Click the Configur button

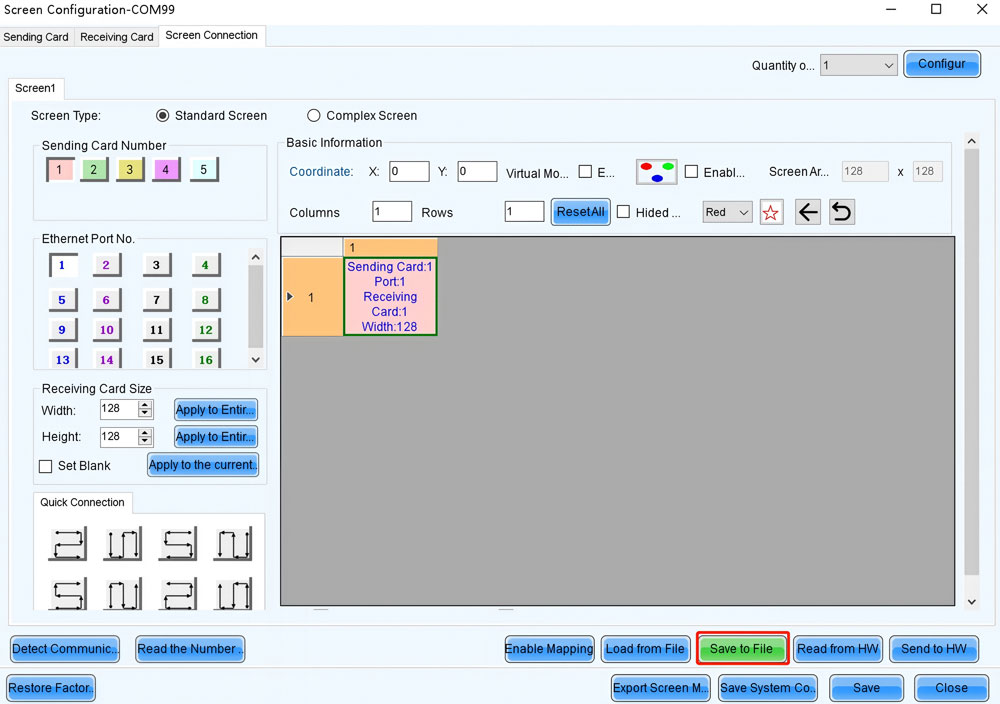click(x=942, y=64)
